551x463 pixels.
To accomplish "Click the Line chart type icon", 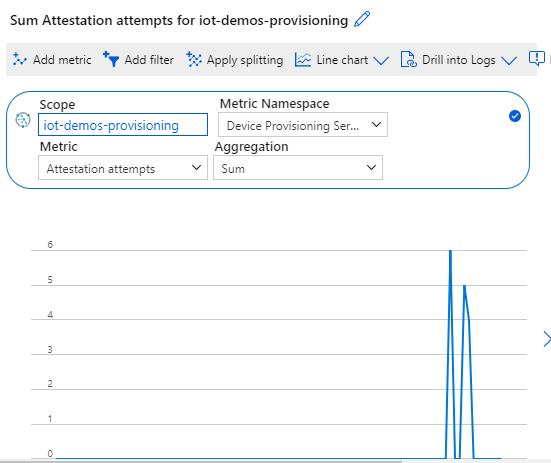I will 303,59.
